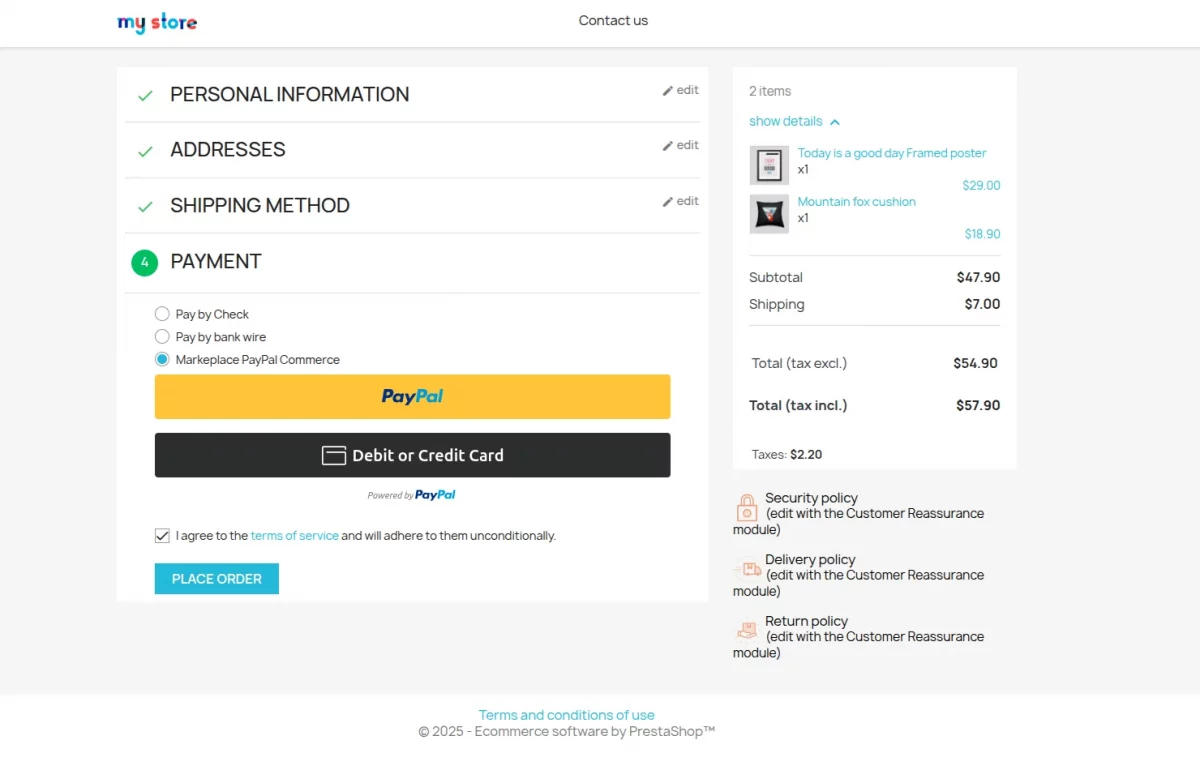The width and height of the screenshot is (1200, 783).
Task: Click the Security policy padlock icon
Action: pyautogui.click(x=747, y=508)
